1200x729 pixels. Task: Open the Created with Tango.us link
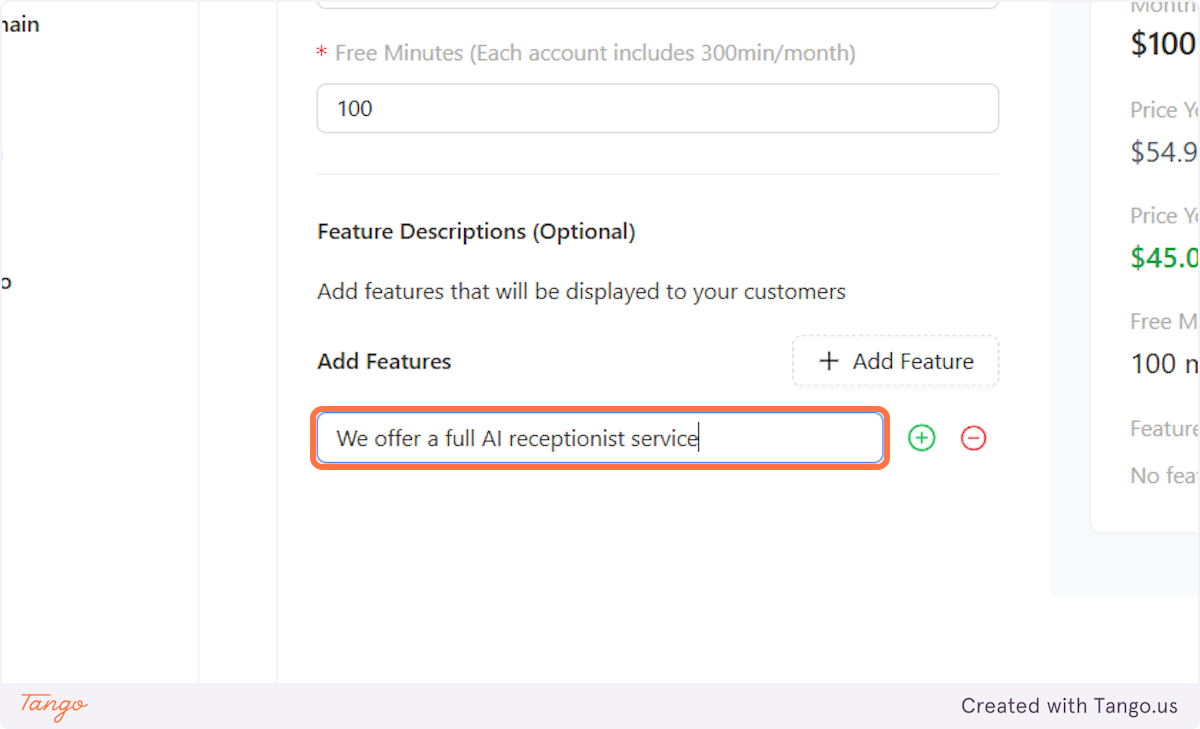click(1069, 705)
